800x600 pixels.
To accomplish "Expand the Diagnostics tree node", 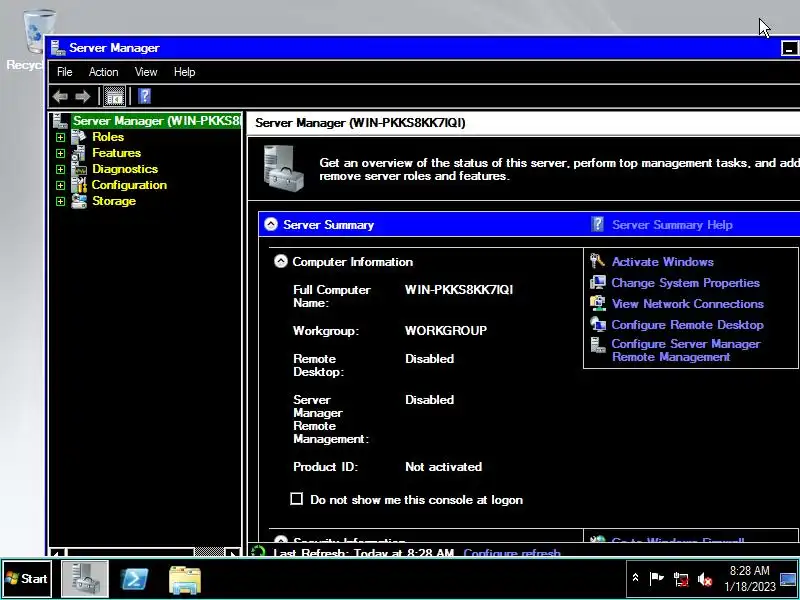I will 60,169.
